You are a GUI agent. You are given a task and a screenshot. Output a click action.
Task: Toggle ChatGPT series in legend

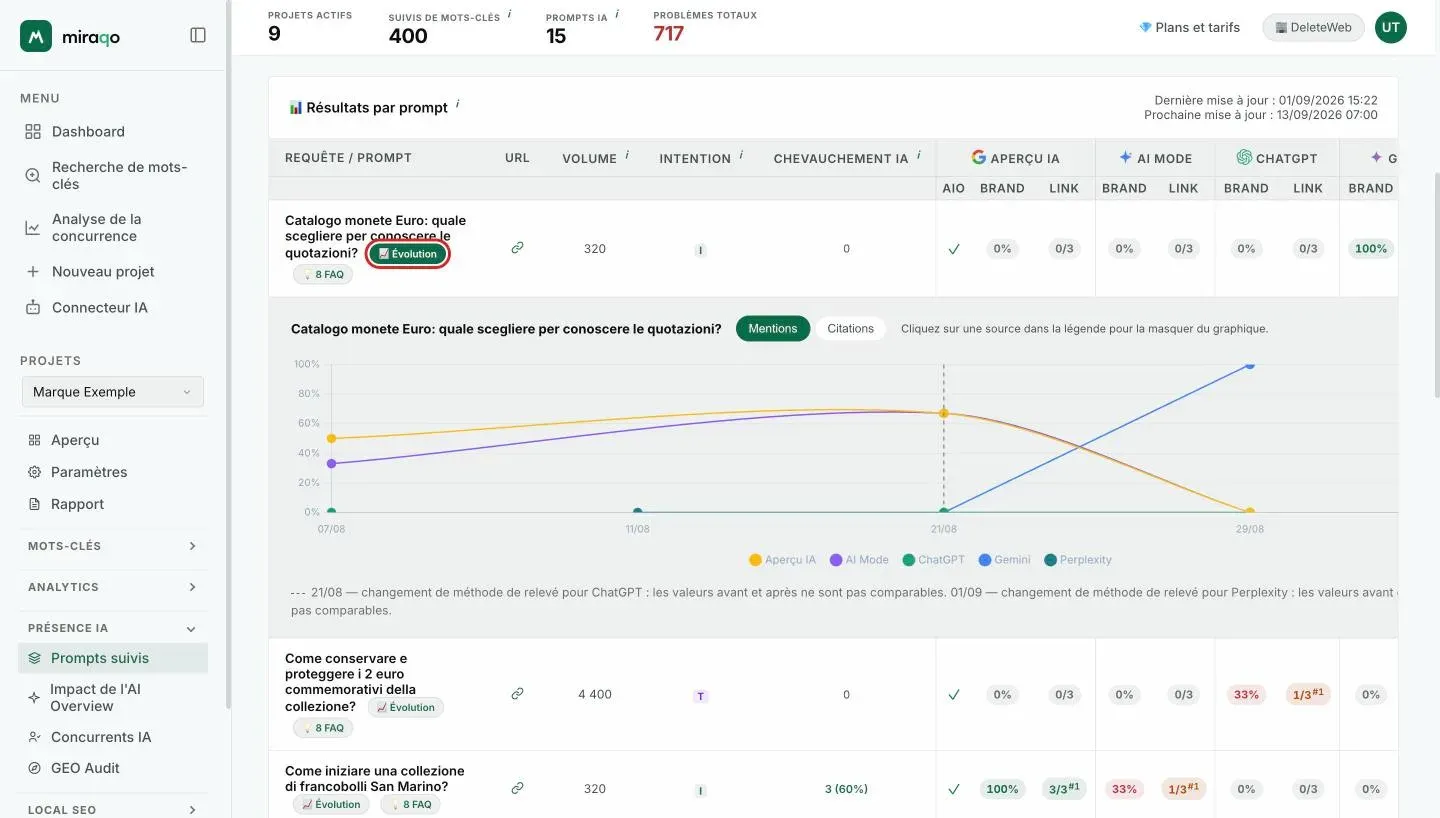[934, 560]
